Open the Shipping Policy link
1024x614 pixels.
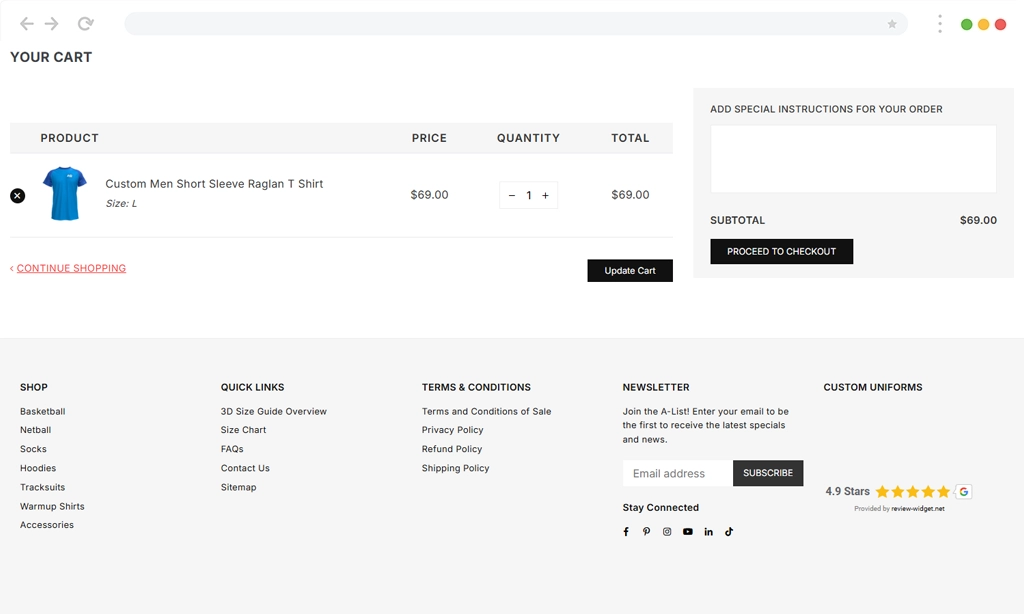click(x=455, y=467)
